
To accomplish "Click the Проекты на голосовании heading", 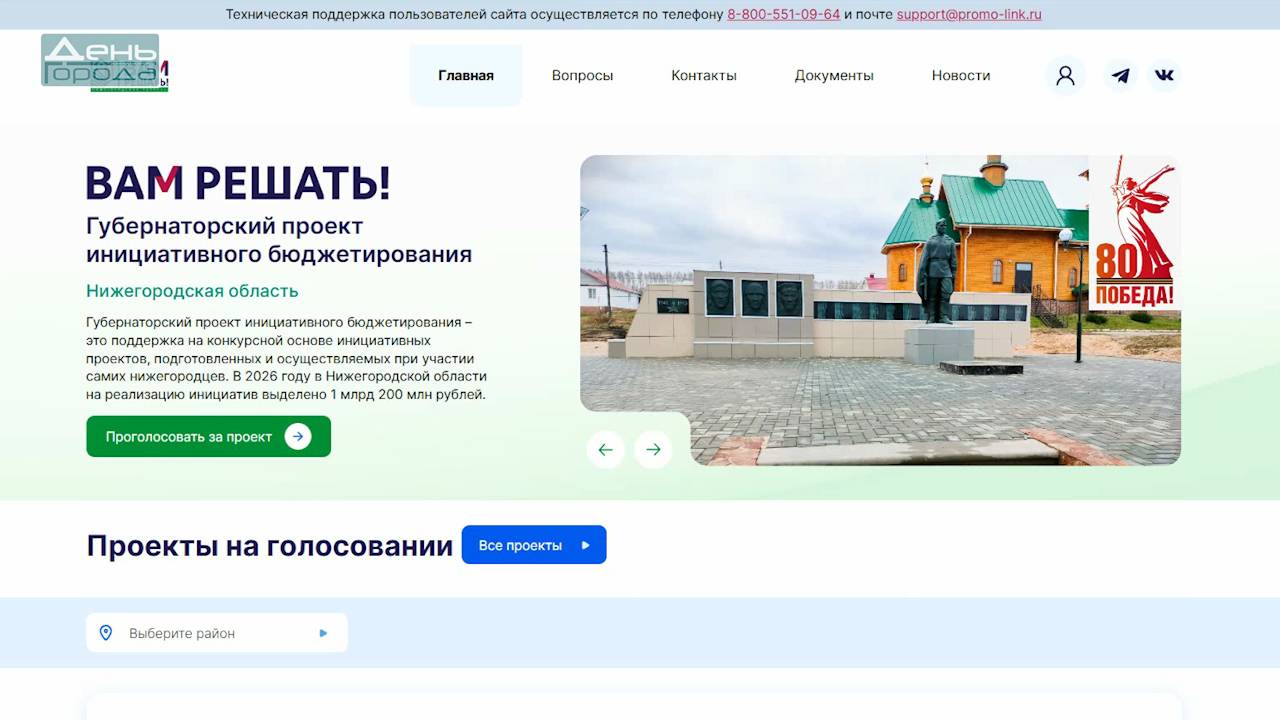I will [270, 546].
